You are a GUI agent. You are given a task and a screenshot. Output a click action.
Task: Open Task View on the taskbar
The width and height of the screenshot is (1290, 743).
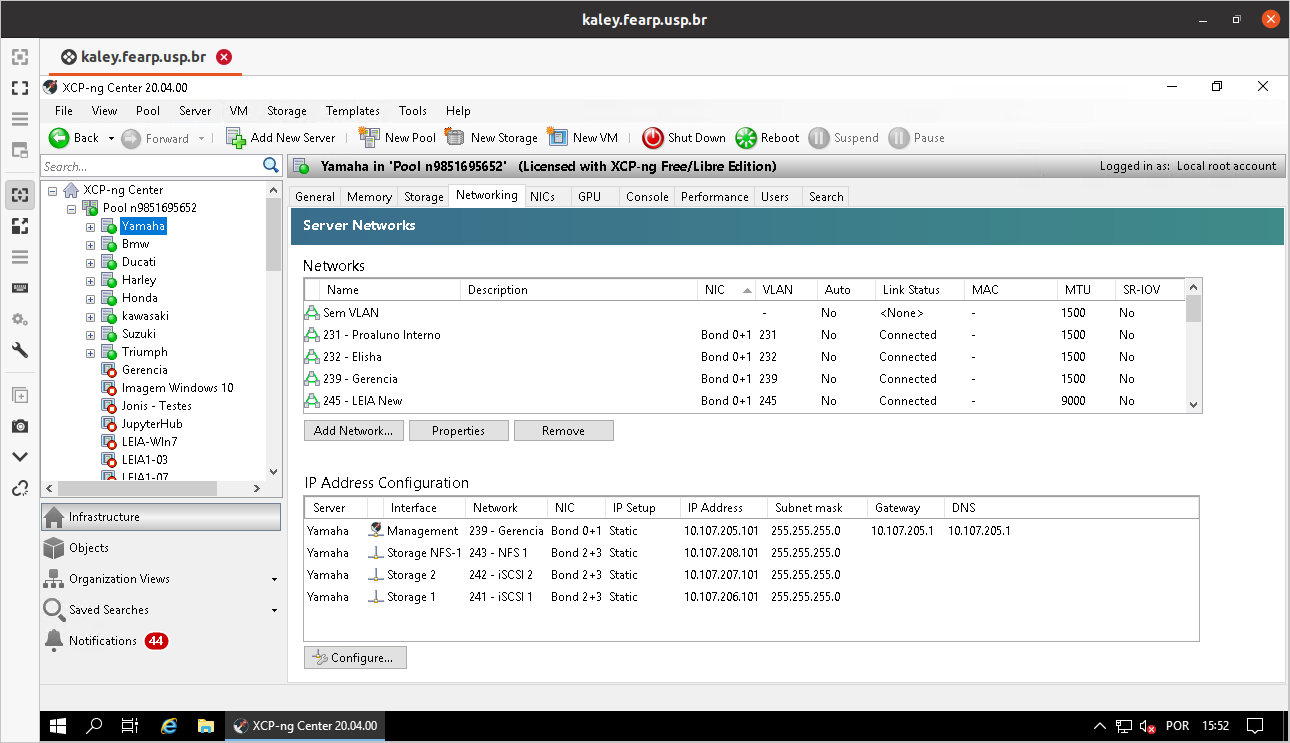(129, 726)
